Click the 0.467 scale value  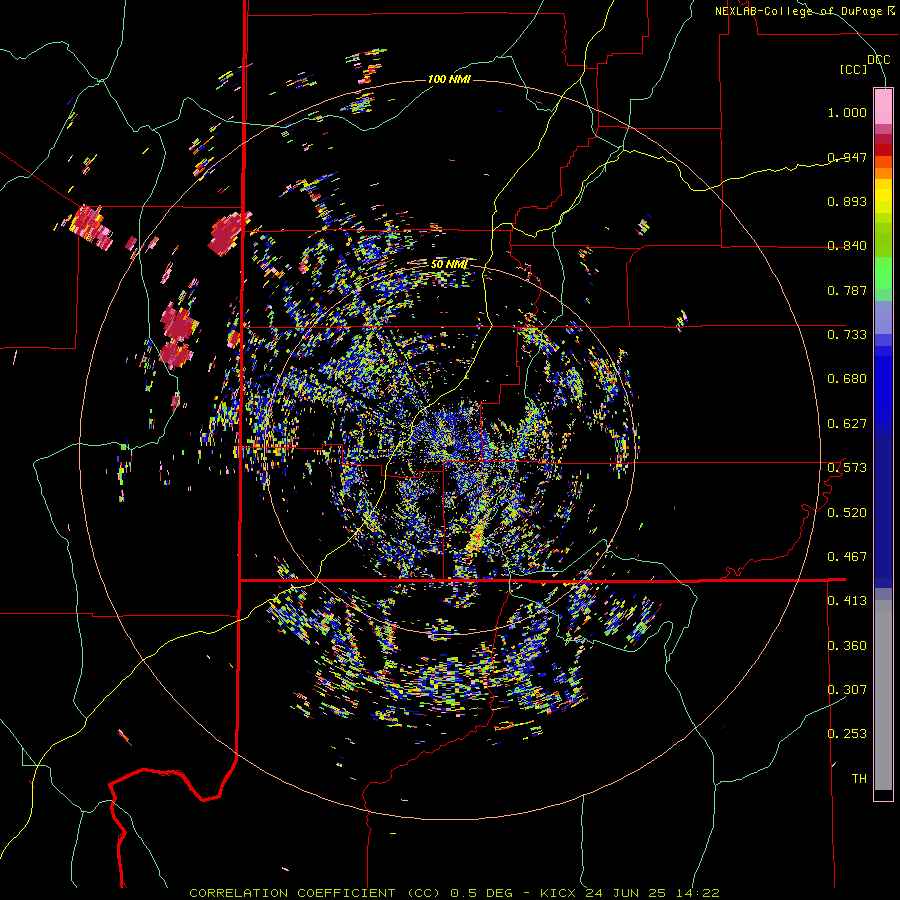tap(847, 557)
